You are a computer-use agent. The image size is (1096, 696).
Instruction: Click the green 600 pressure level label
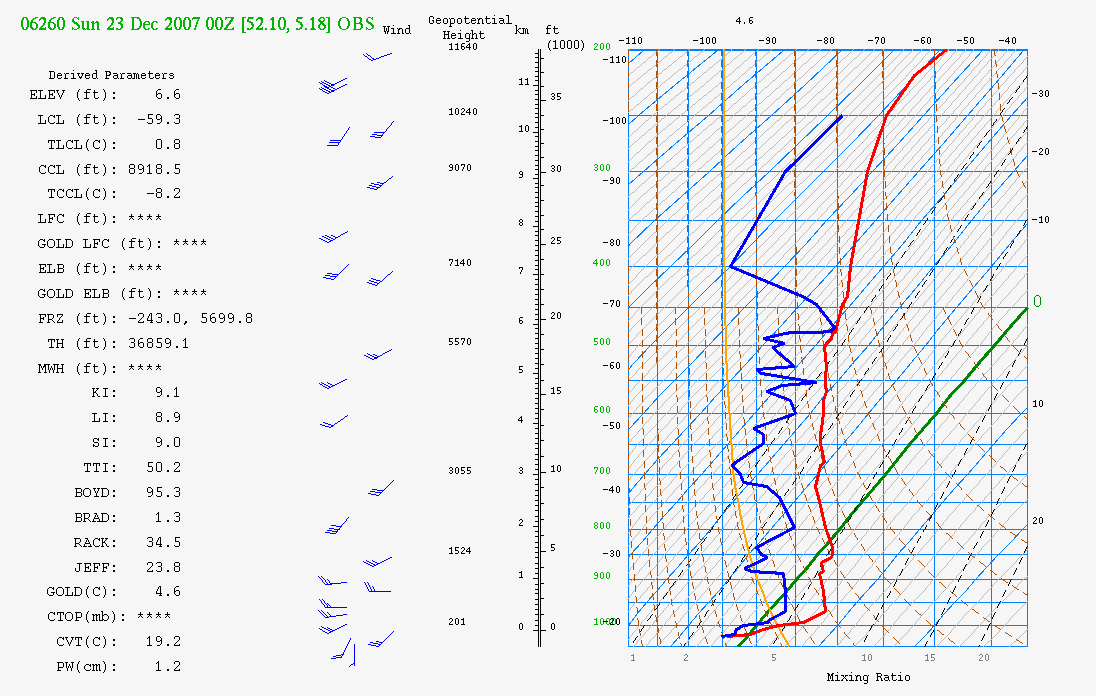click(x=602, y=410)
